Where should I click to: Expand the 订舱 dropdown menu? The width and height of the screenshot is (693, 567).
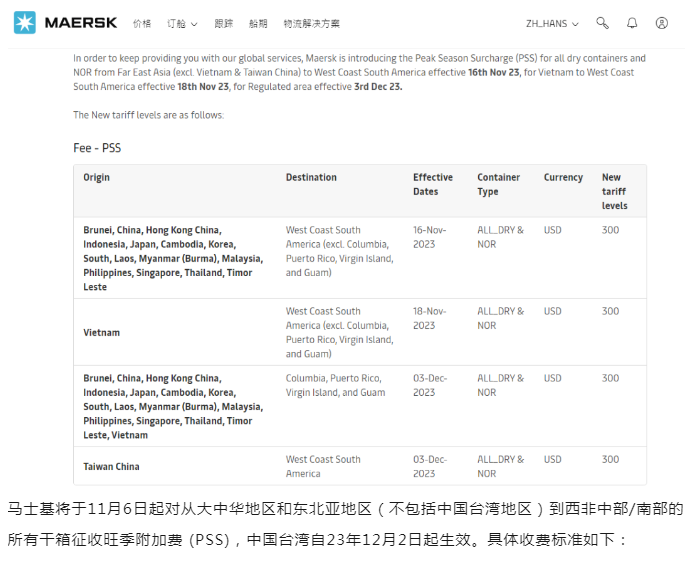182,23
